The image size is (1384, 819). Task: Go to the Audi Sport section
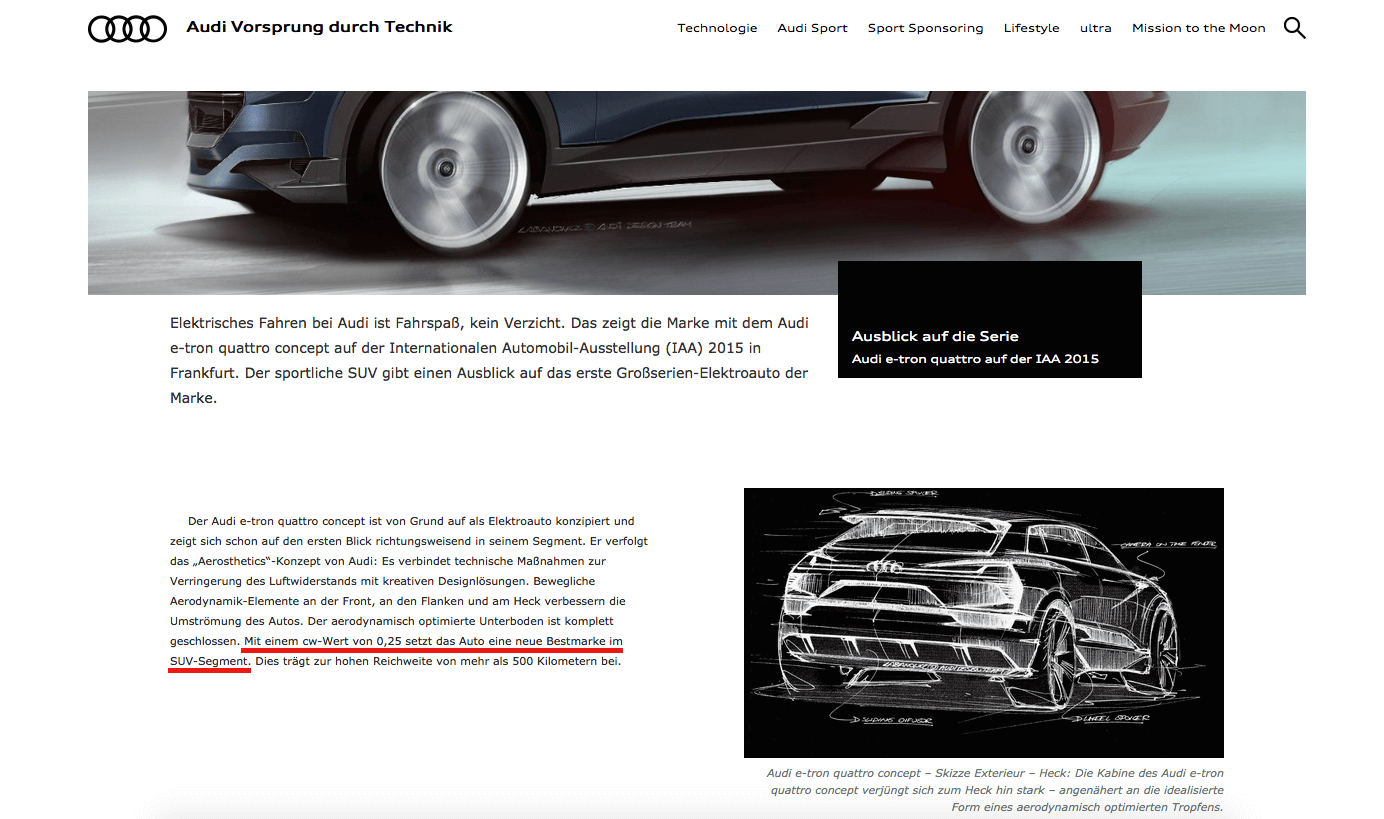coord(812,28)
